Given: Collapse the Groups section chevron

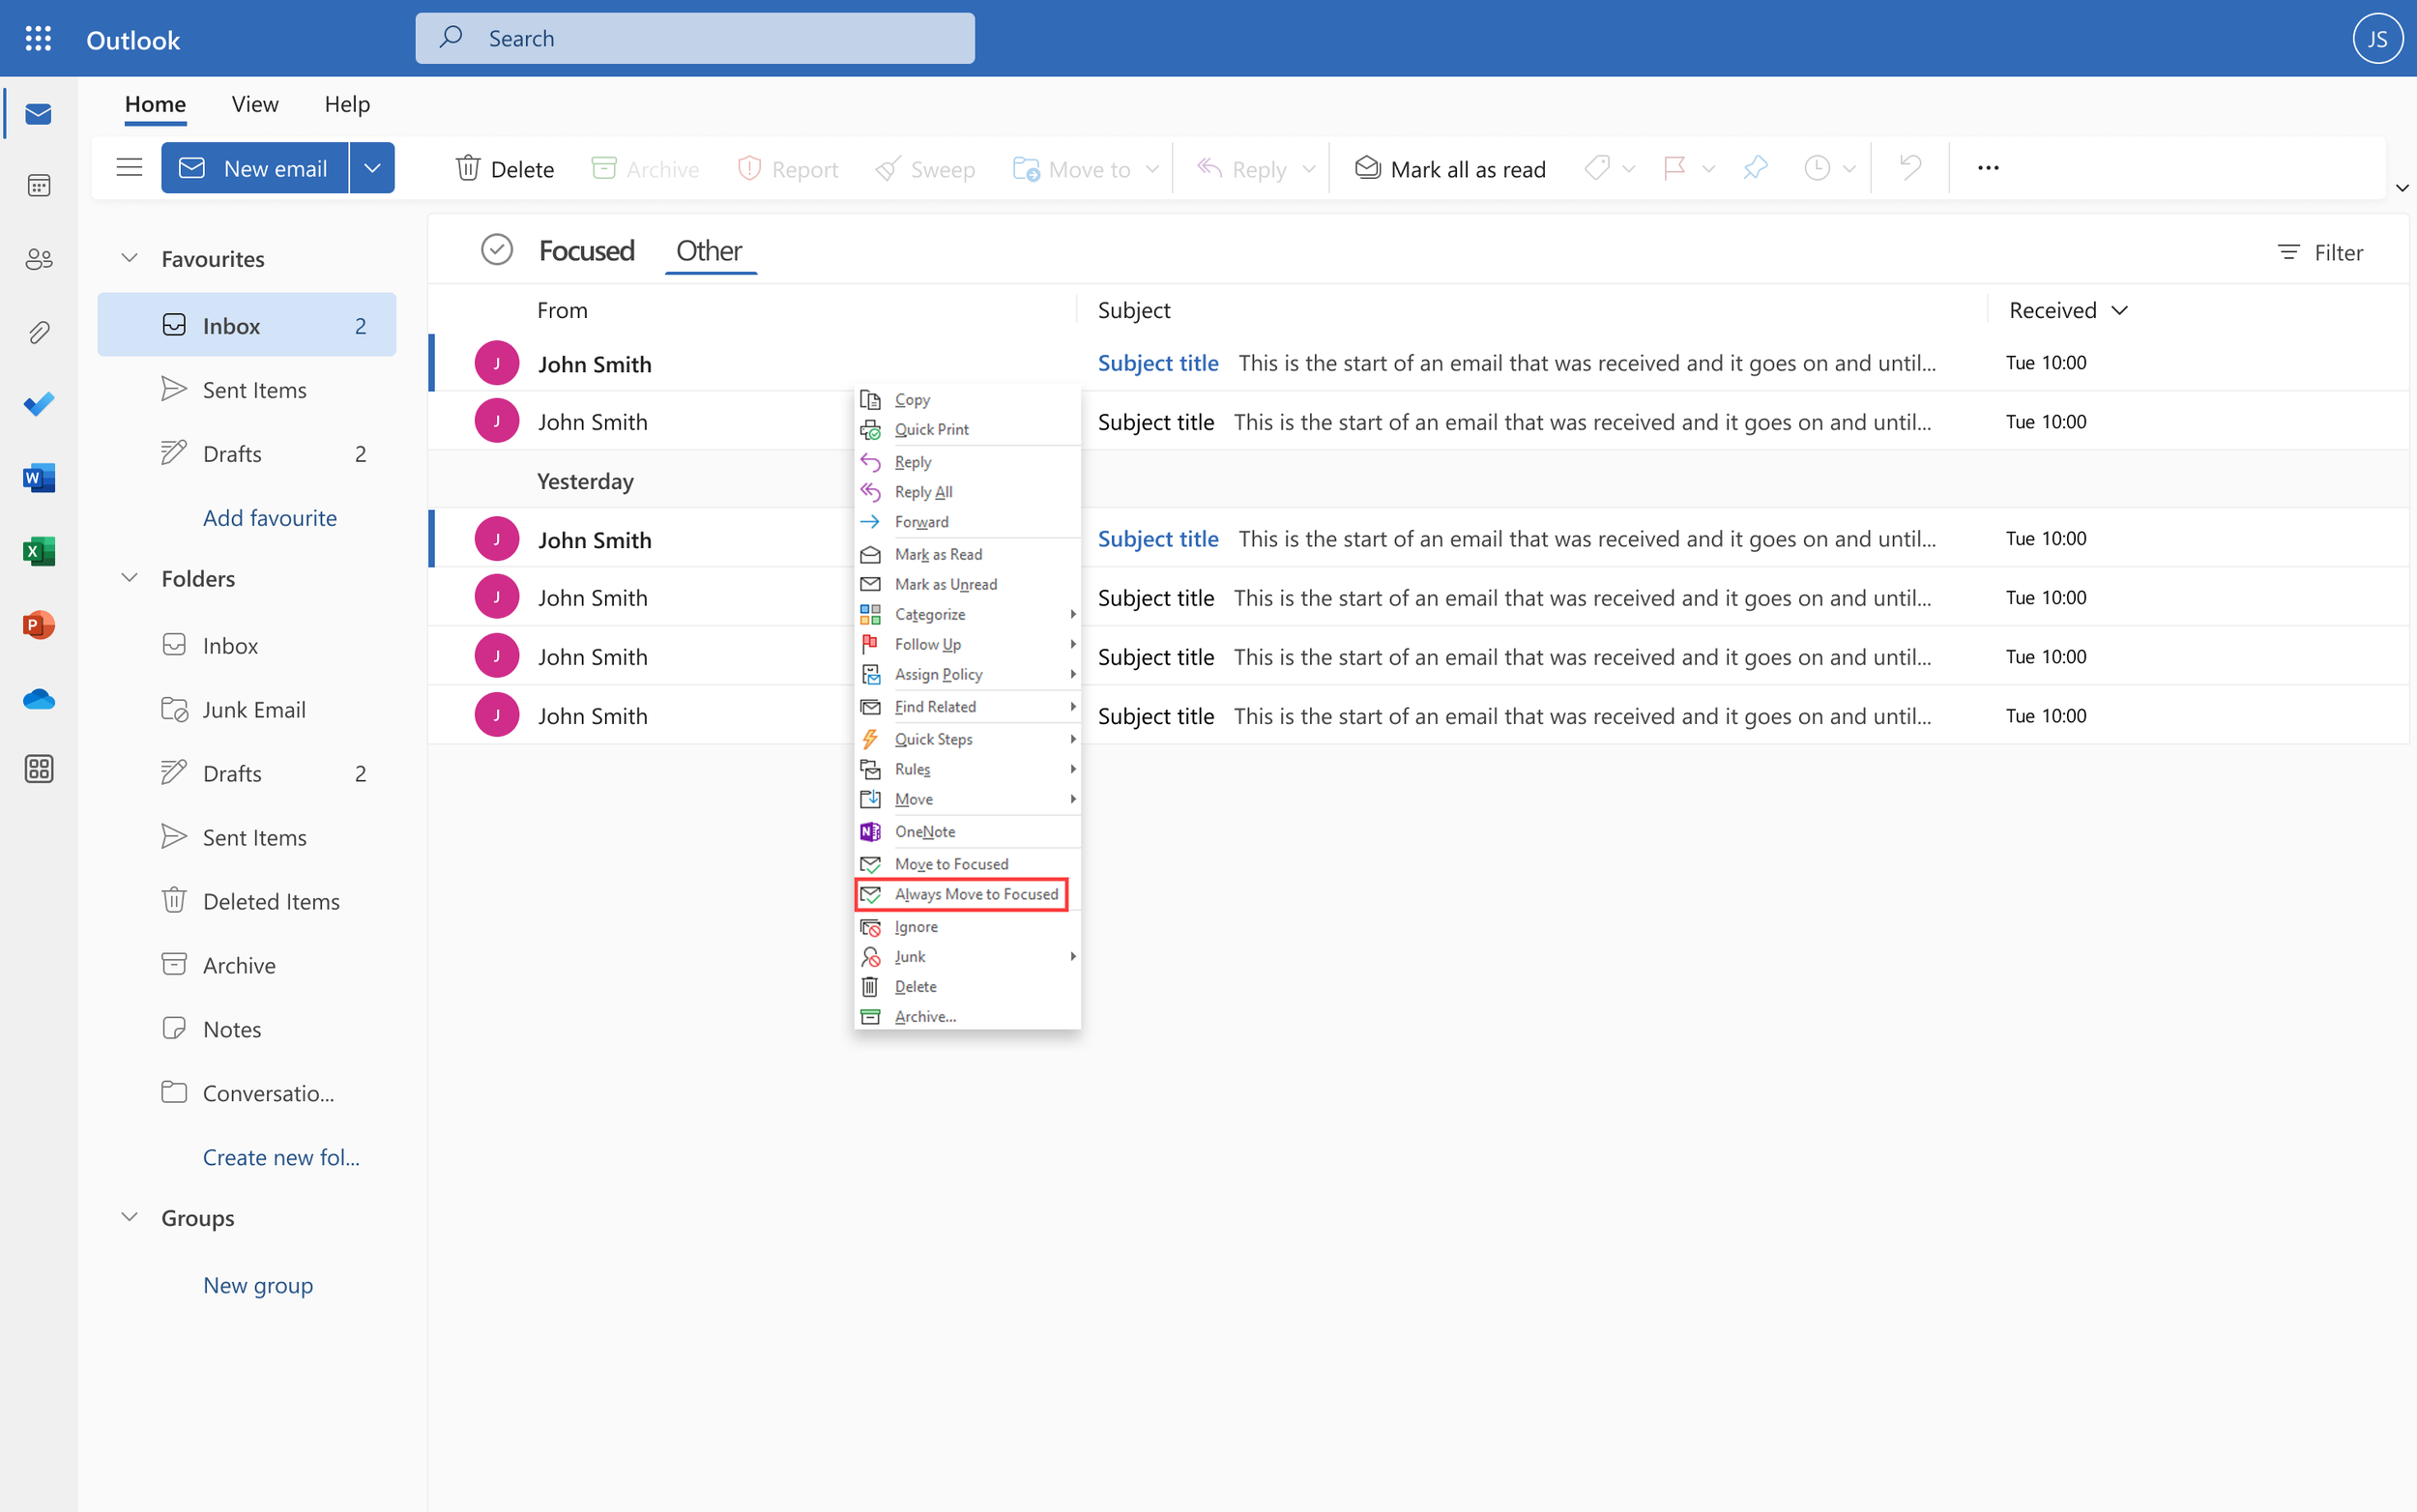Looking at the screenshot, I should 129,1217.
